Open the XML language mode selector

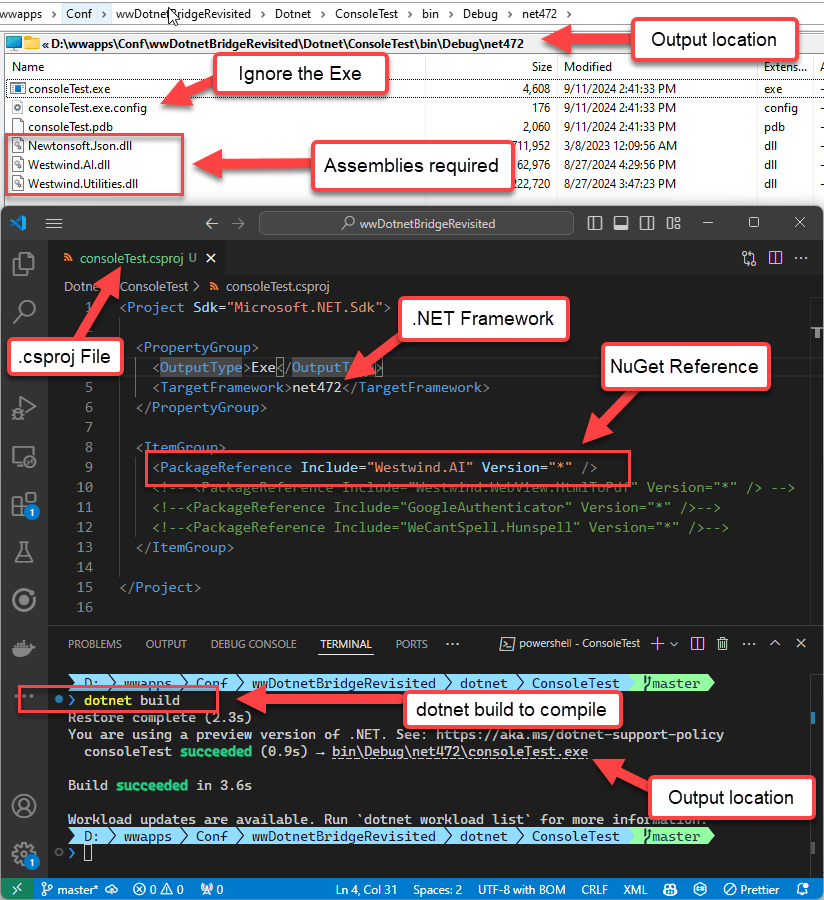(x=635, y=889)
